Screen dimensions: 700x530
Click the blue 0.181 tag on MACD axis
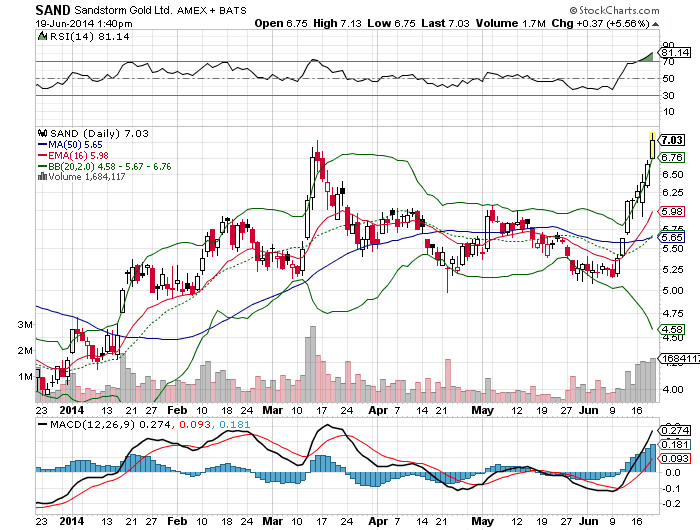675,445
